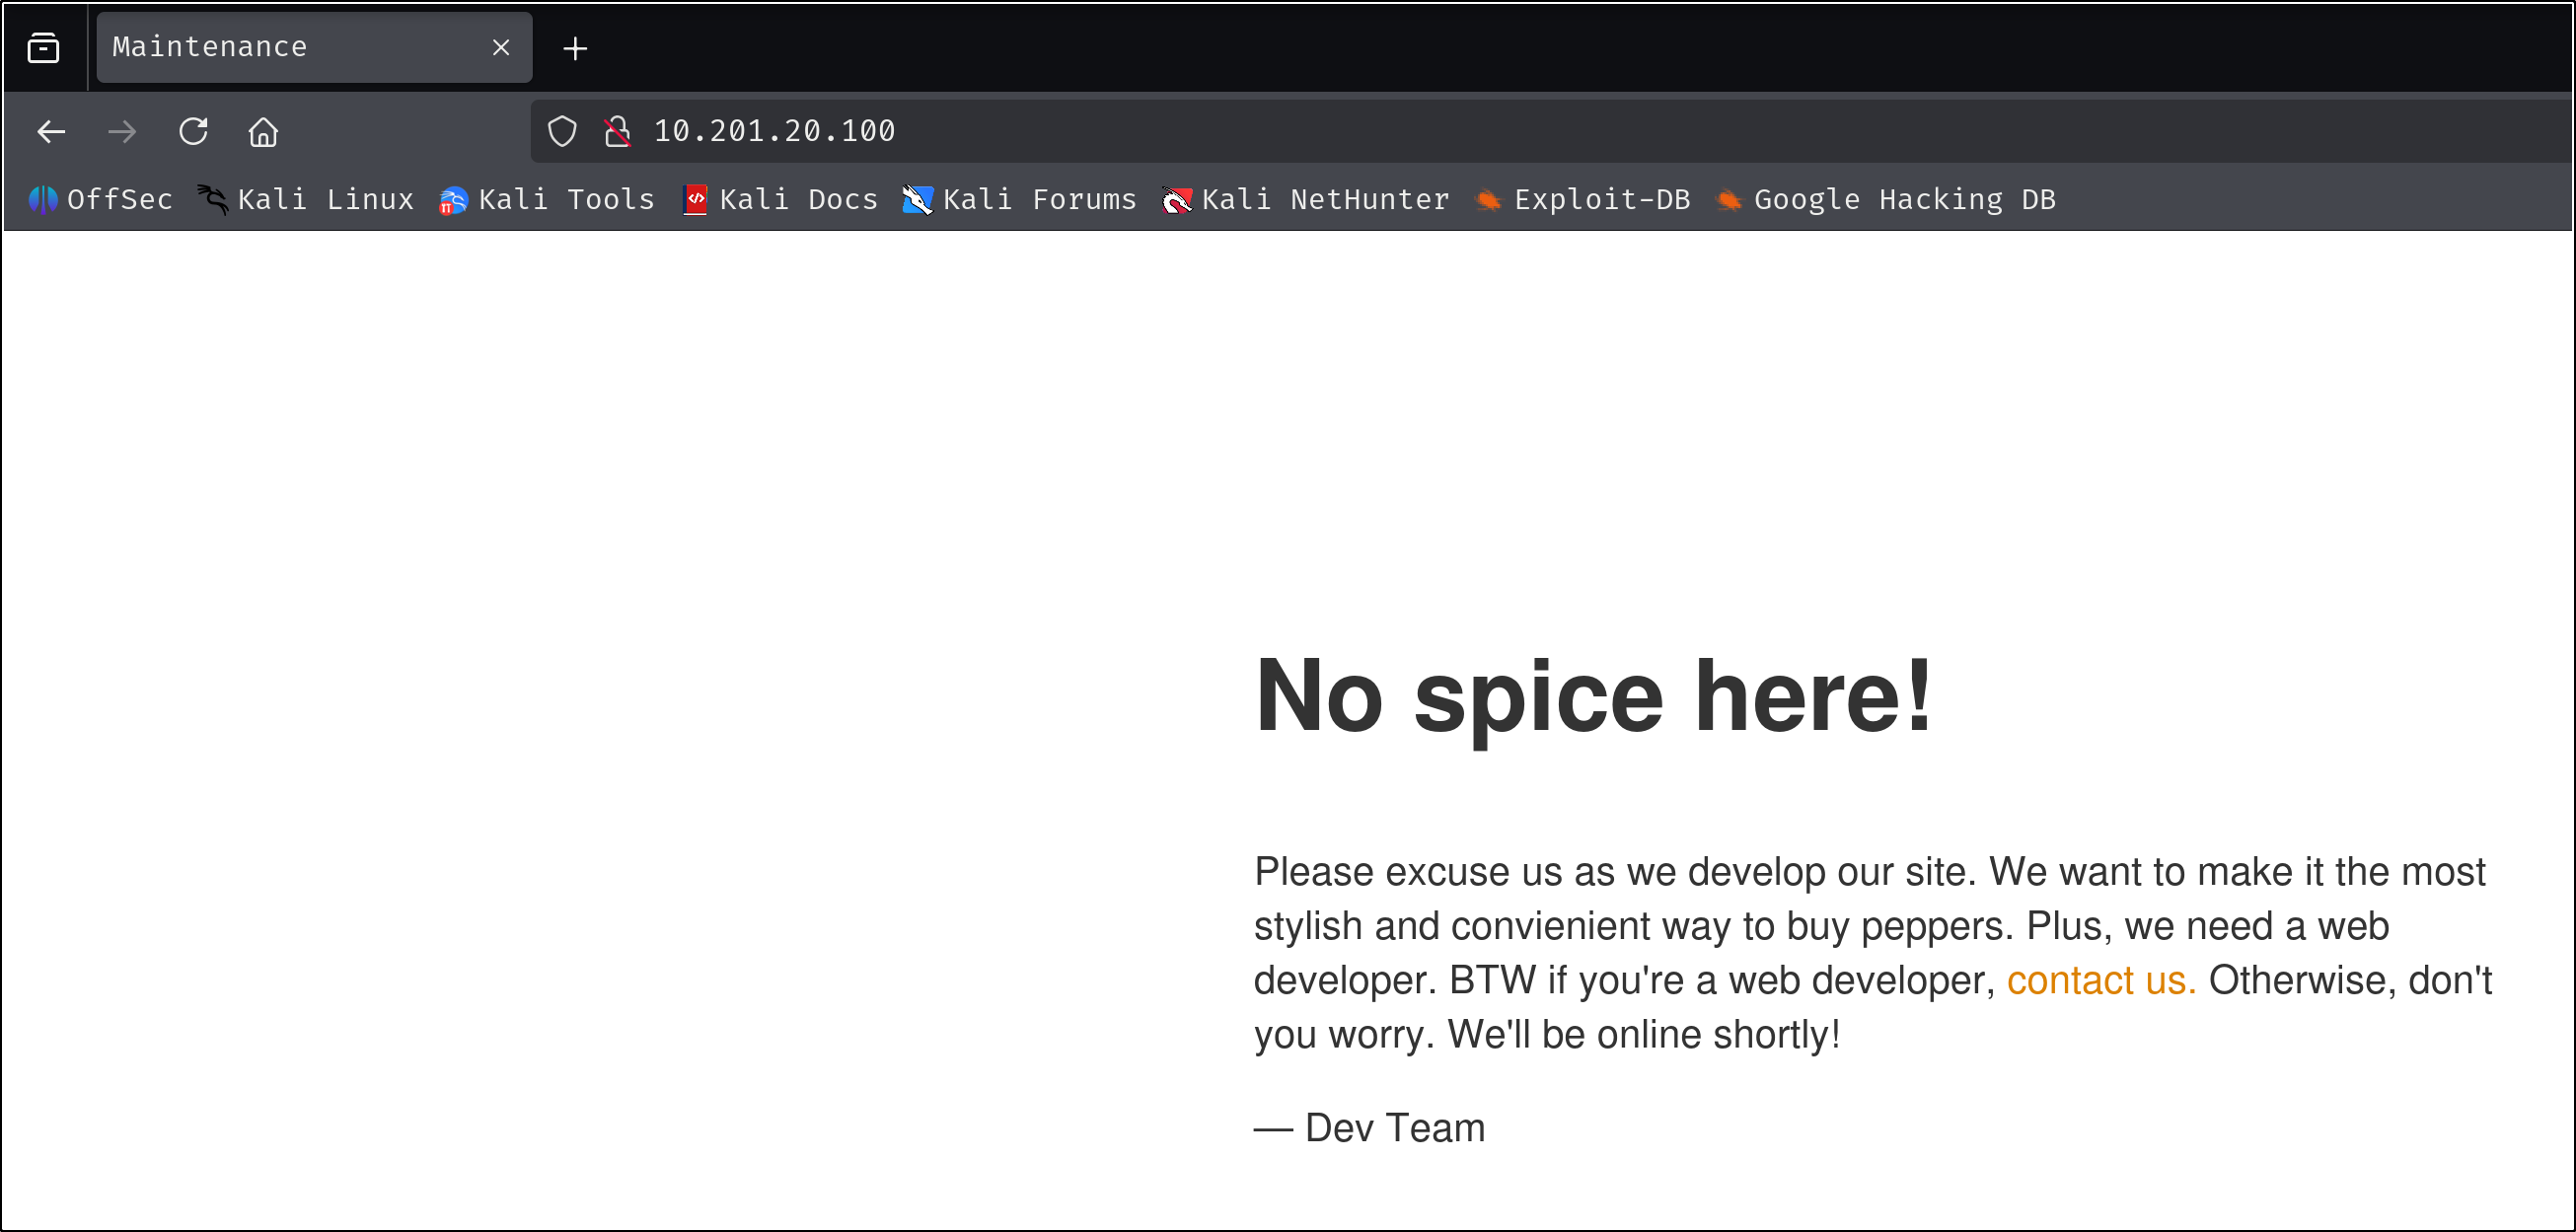The height and width of the screenshot is (1232, 2576).
Task: Open the Kali Tools bookmark
Action: click(547, 200)
